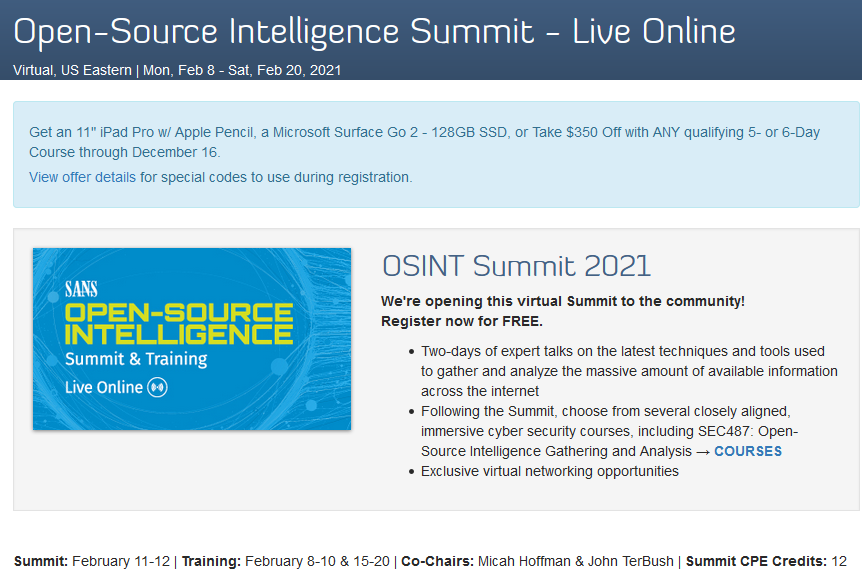Select the 'Register now for FREE.' text
Viewport: 862px width, 588px height.
[x=462, y=321]
